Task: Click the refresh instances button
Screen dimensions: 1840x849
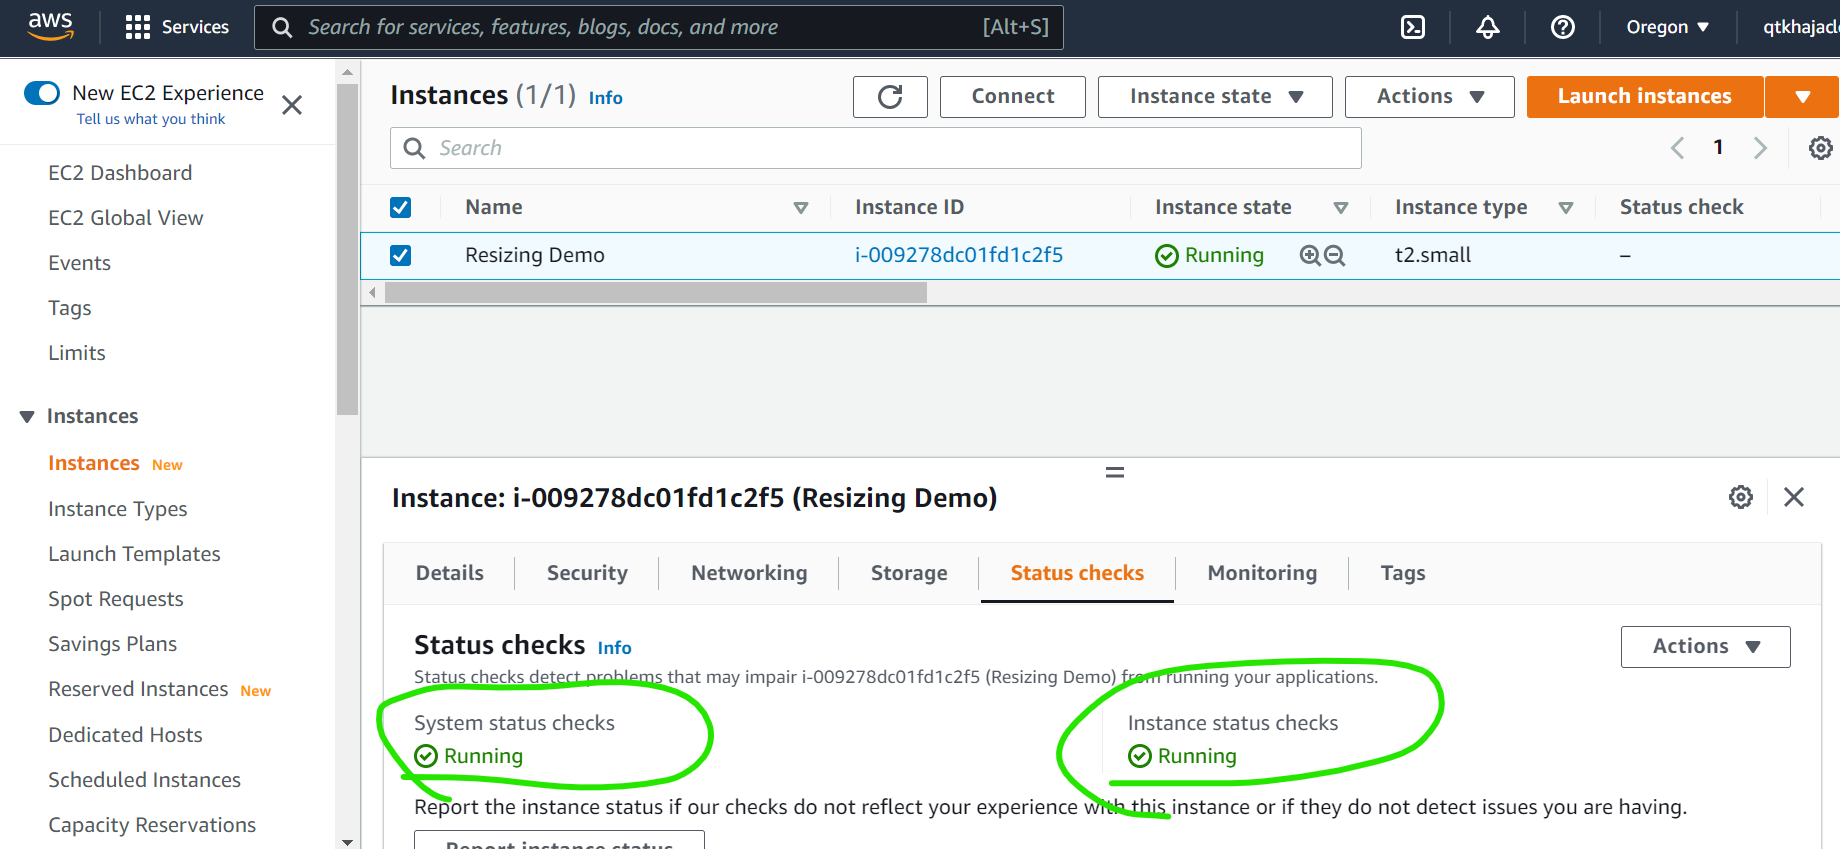Action: click(889, 97)
